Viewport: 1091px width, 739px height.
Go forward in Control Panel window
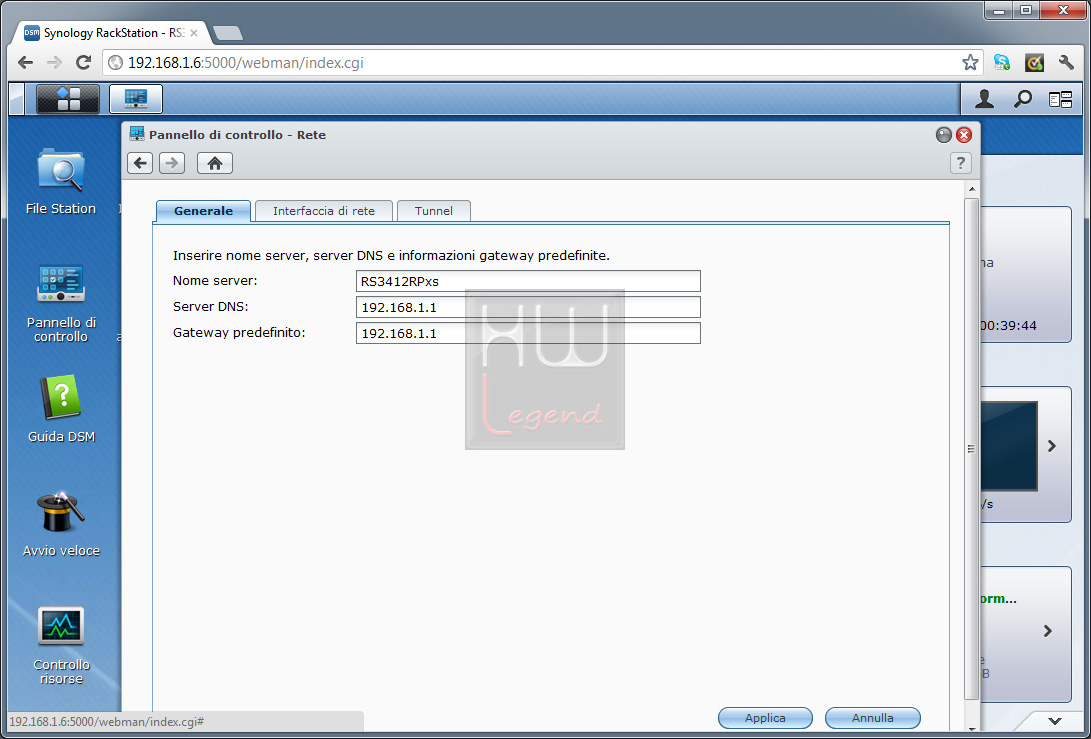point(172,163)
